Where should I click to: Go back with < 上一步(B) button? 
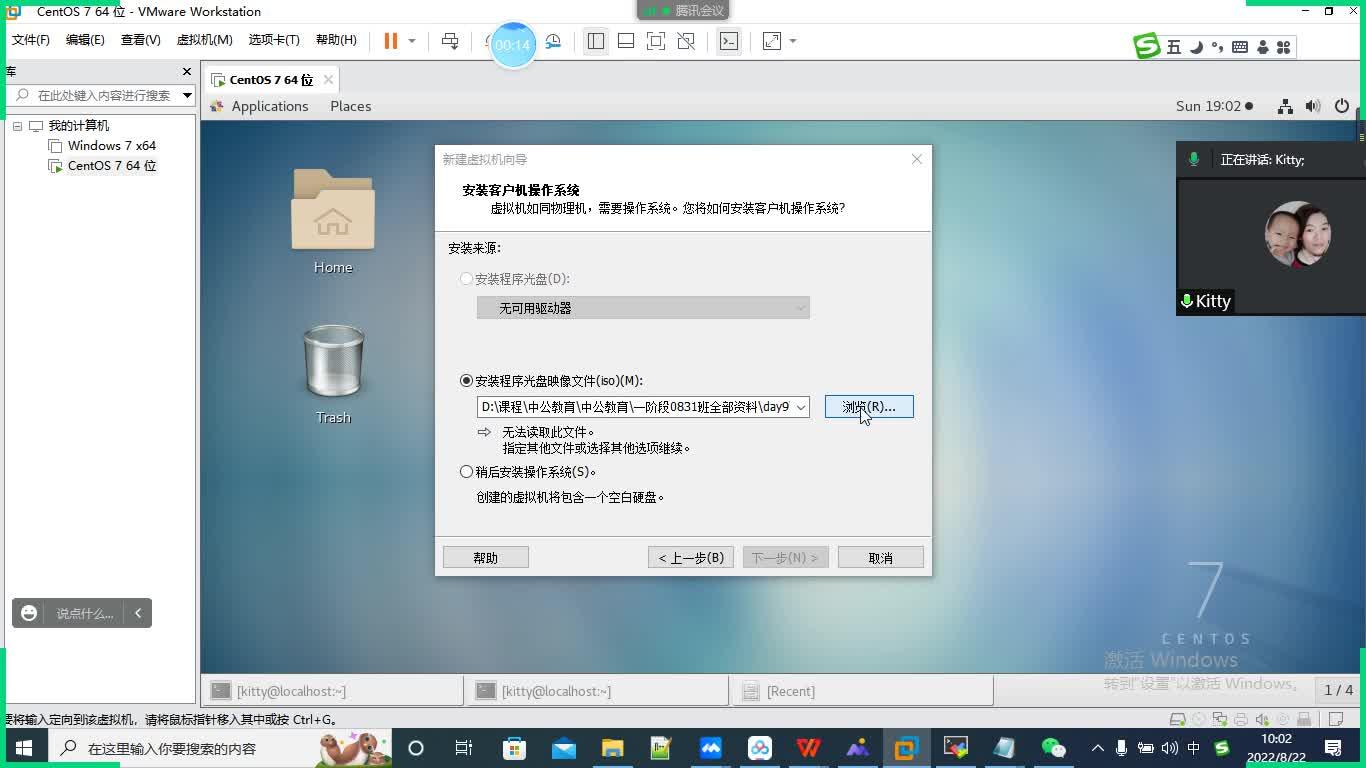click(x=691, y=558)
